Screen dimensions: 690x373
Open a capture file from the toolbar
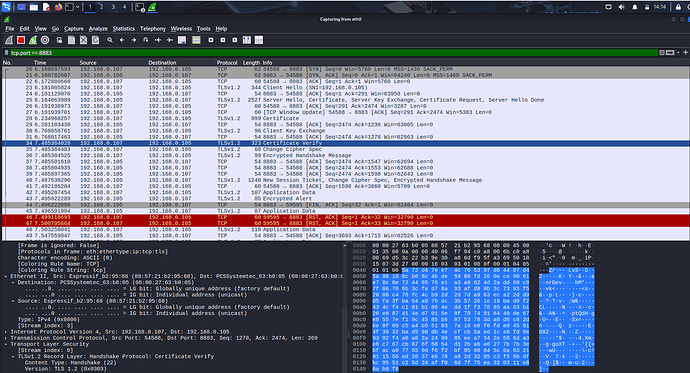59,40
